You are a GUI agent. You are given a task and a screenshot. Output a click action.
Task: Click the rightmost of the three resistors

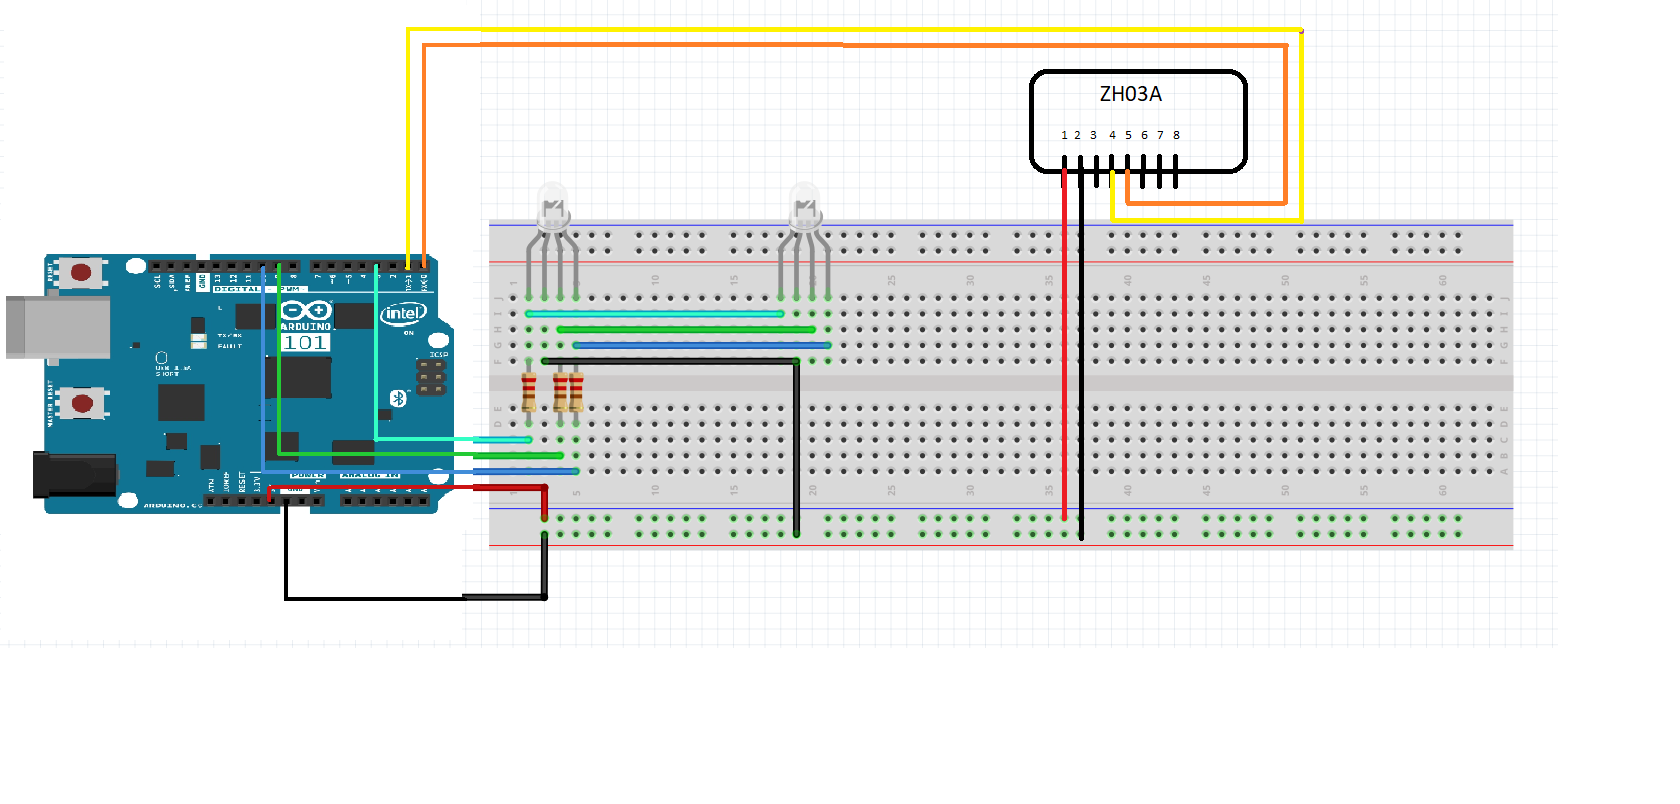click(576, 392)
